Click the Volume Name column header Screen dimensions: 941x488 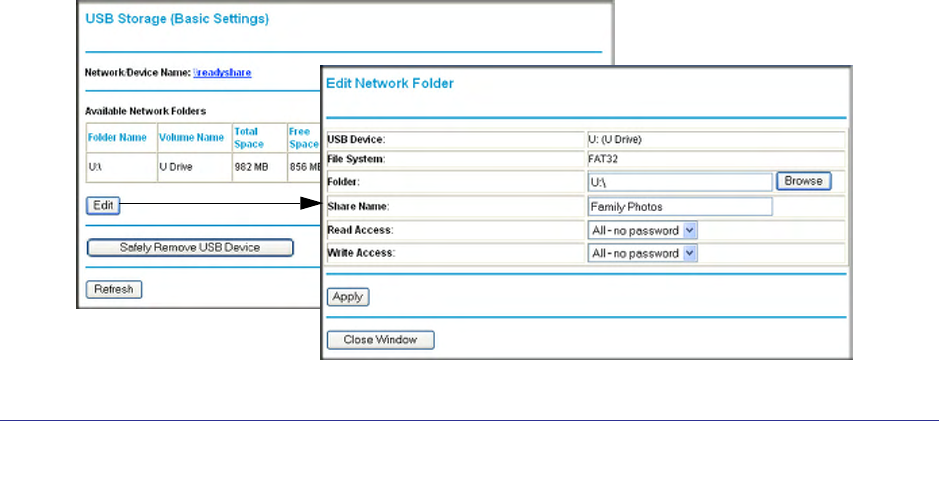(191, 137)
